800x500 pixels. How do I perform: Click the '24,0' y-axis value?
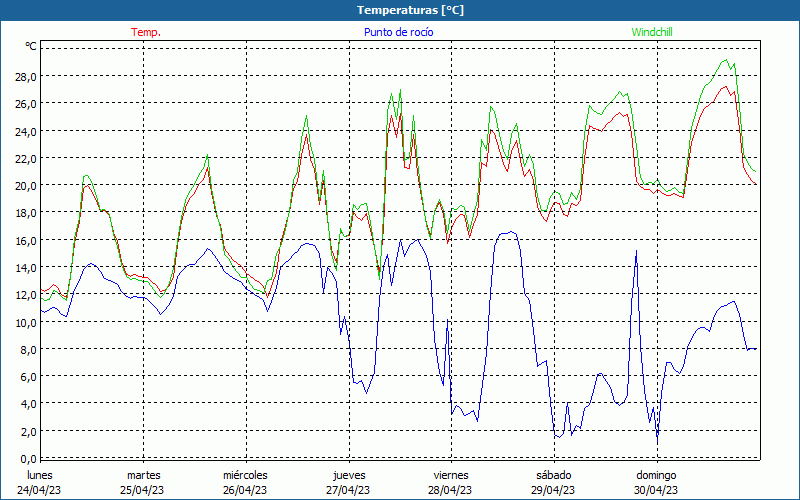tap(26, 131)
